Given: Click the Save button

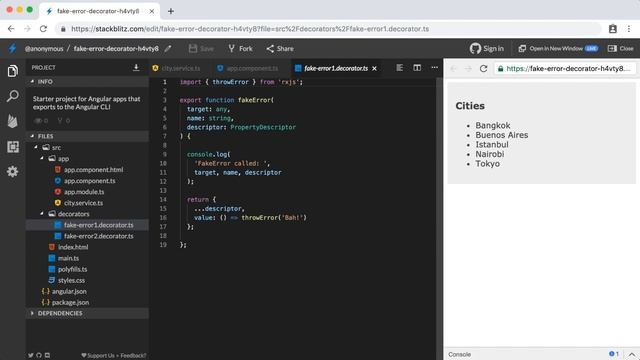Looking at the screenshot, I should tap(201, 49).
